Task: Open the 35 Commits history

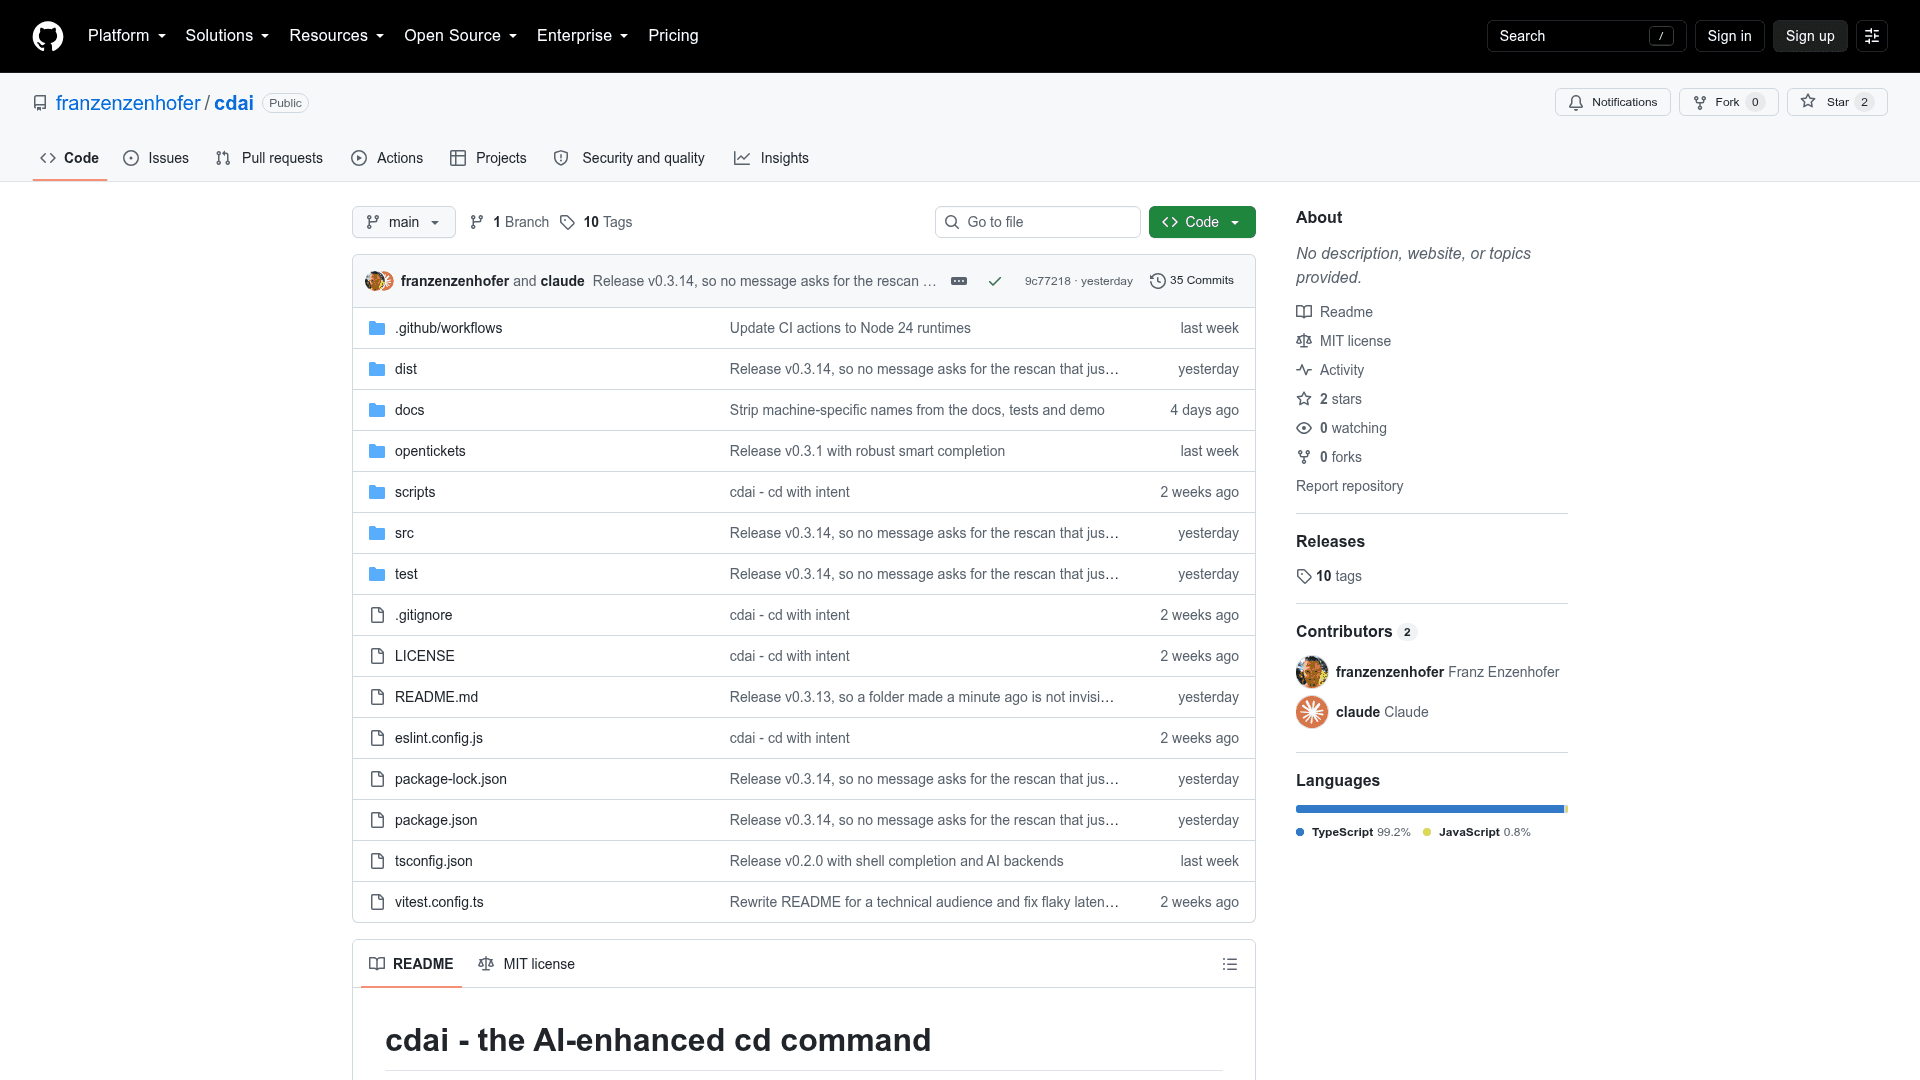Action: [1192, 281]
